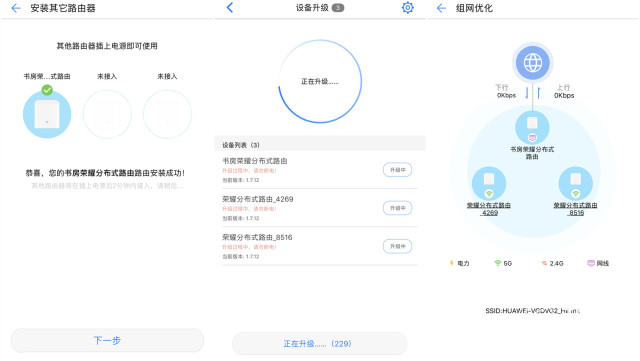Click 升级中 button for 荣耀分布式路由_8516

click(397, 246)
